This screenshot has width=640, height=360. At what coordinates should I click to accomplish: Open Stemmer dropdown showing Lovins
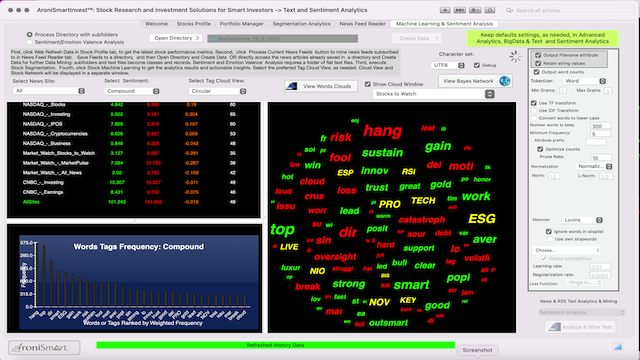[582, 220]
